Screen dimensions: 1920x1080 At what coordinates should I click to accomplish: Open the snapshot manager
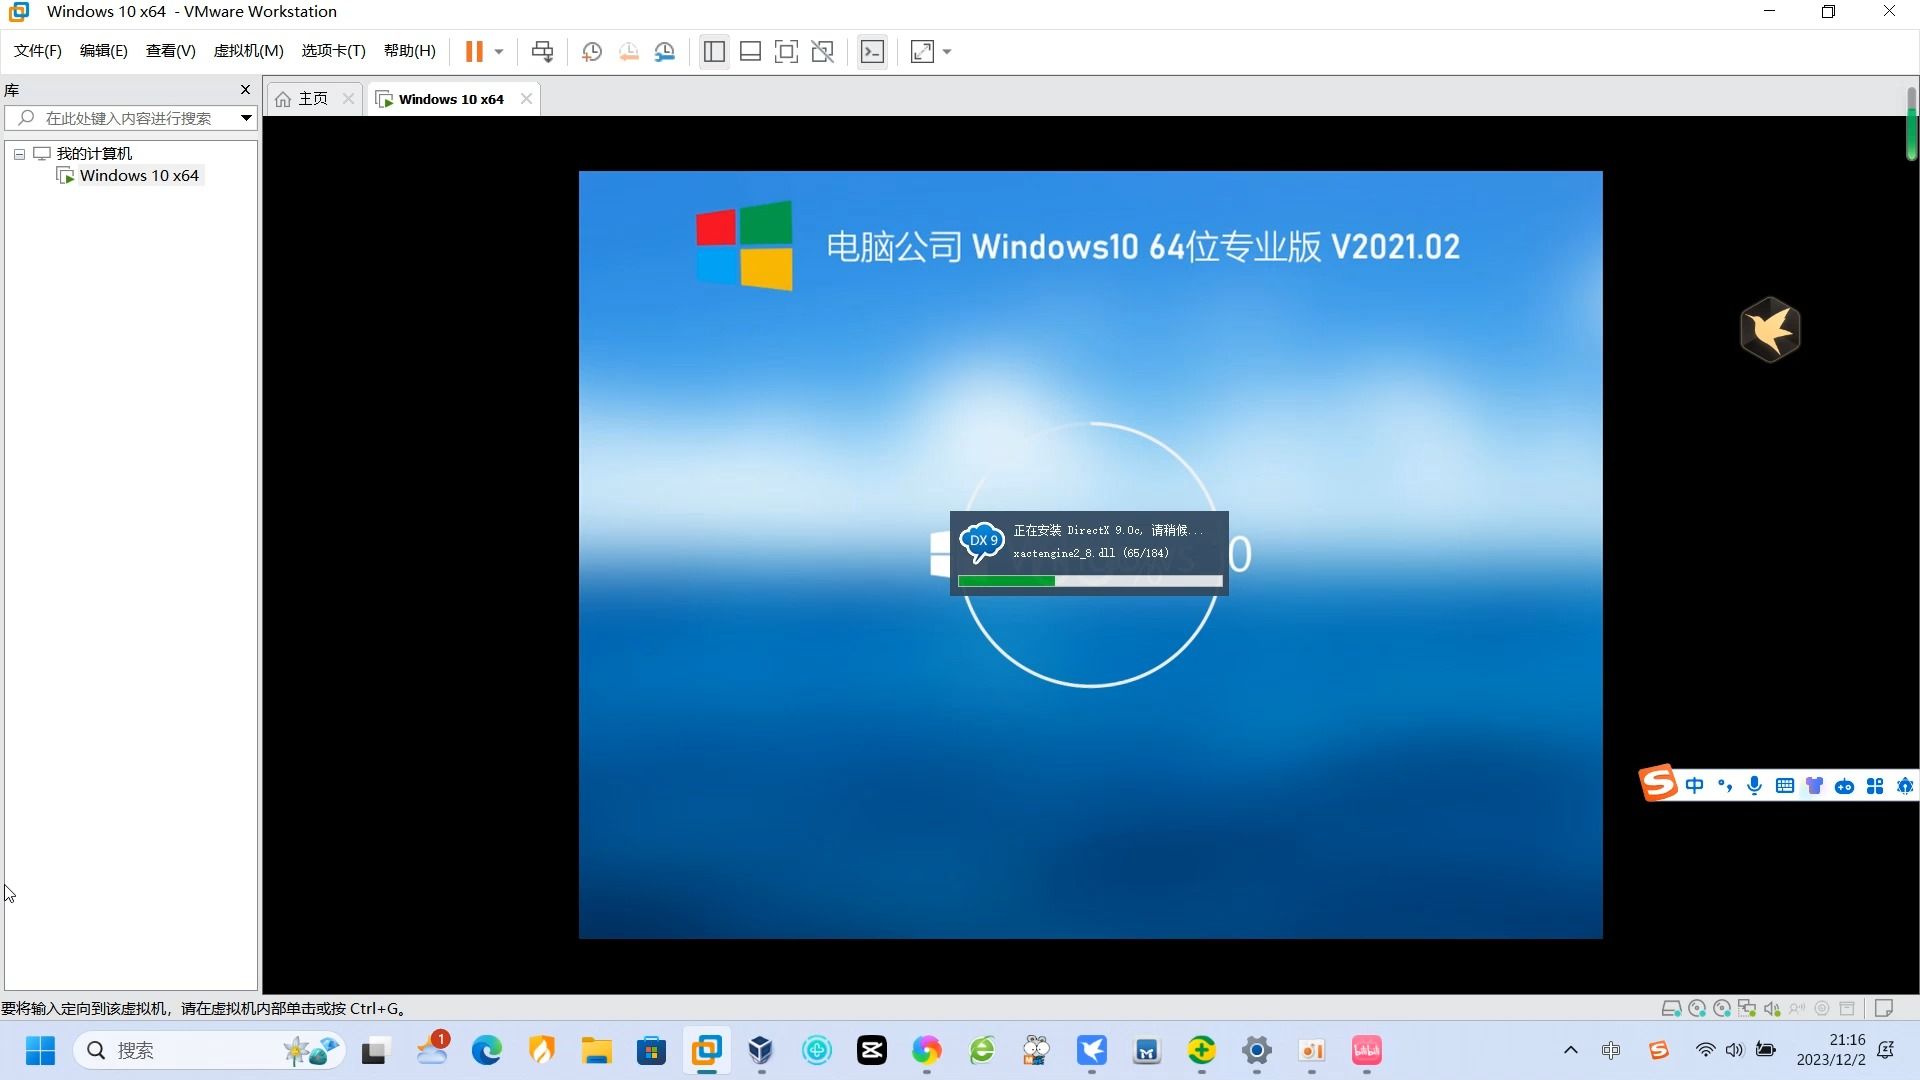665,52
